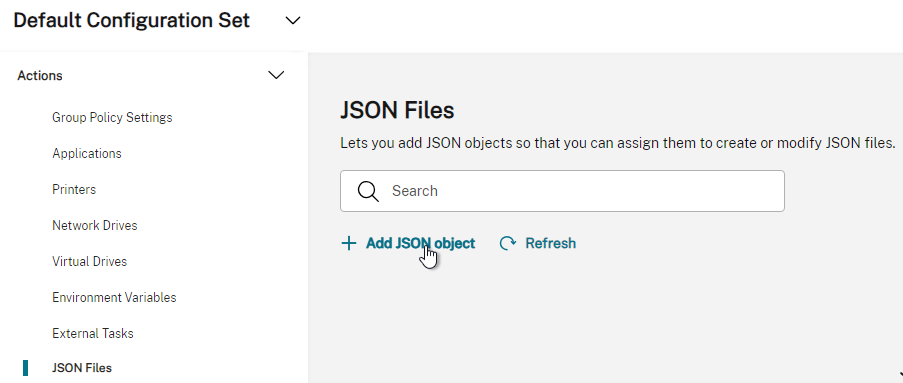Open Group Policy Settings in sidebar
Image resolution: width=903 pixels, height=383 pixels.
pos(112,117)
